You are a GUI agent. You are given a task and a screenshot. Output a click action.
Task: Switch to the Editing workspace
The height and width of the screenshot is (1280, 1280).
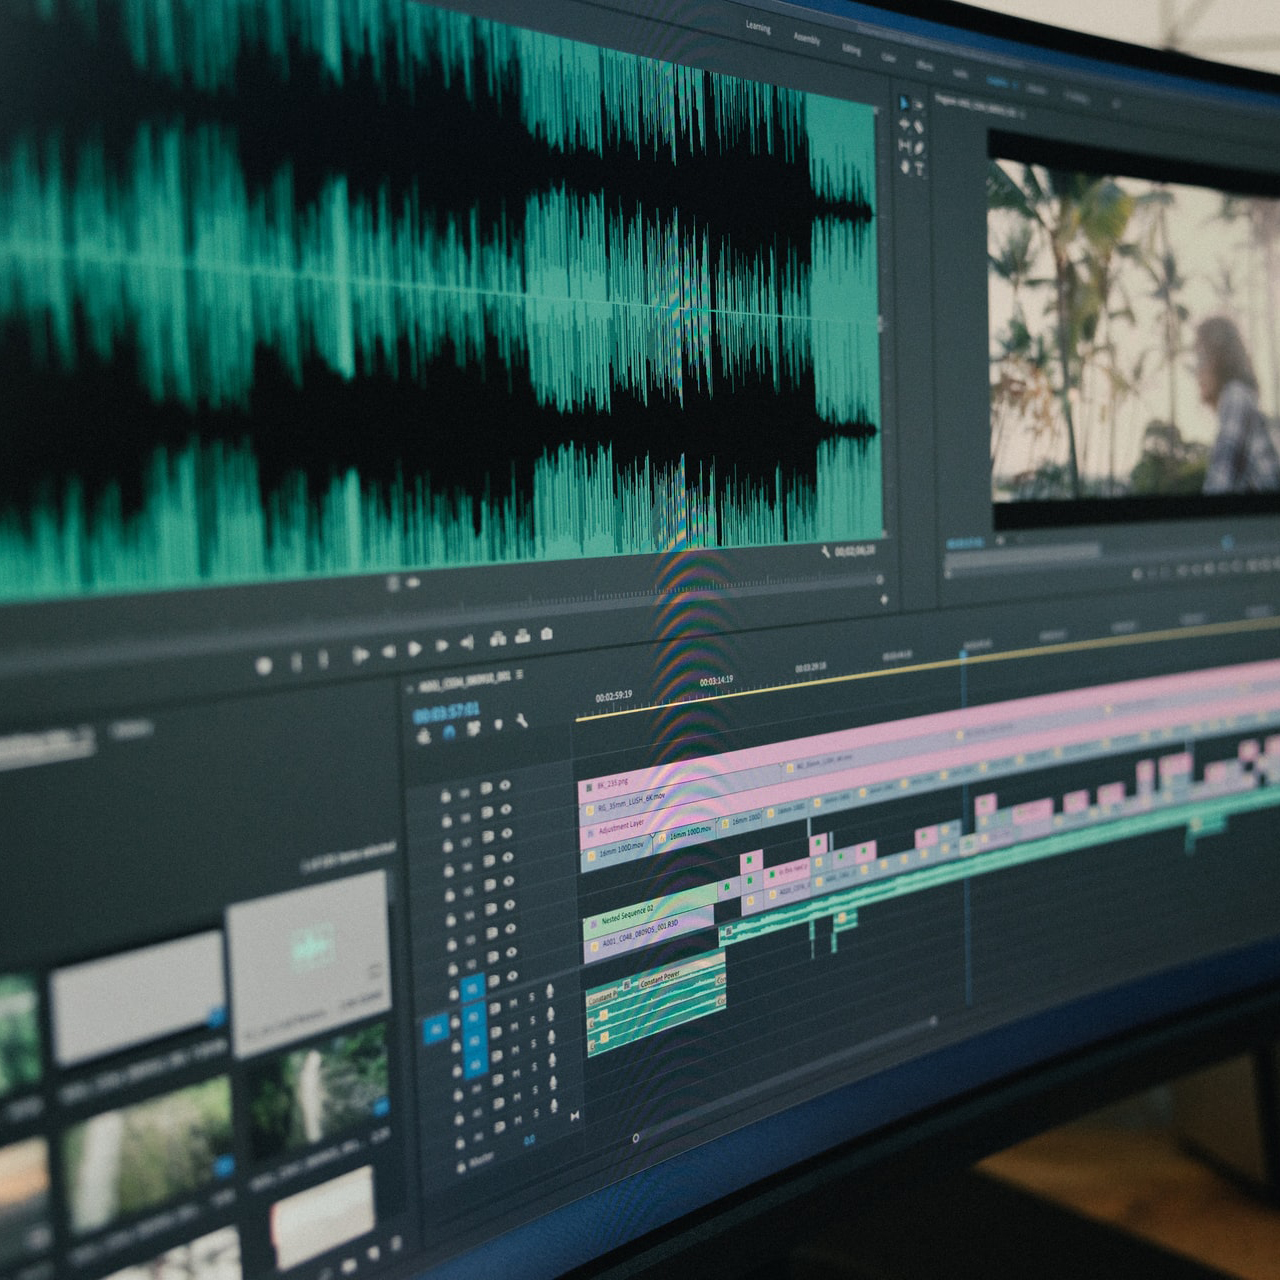click(x=851, y=49)
